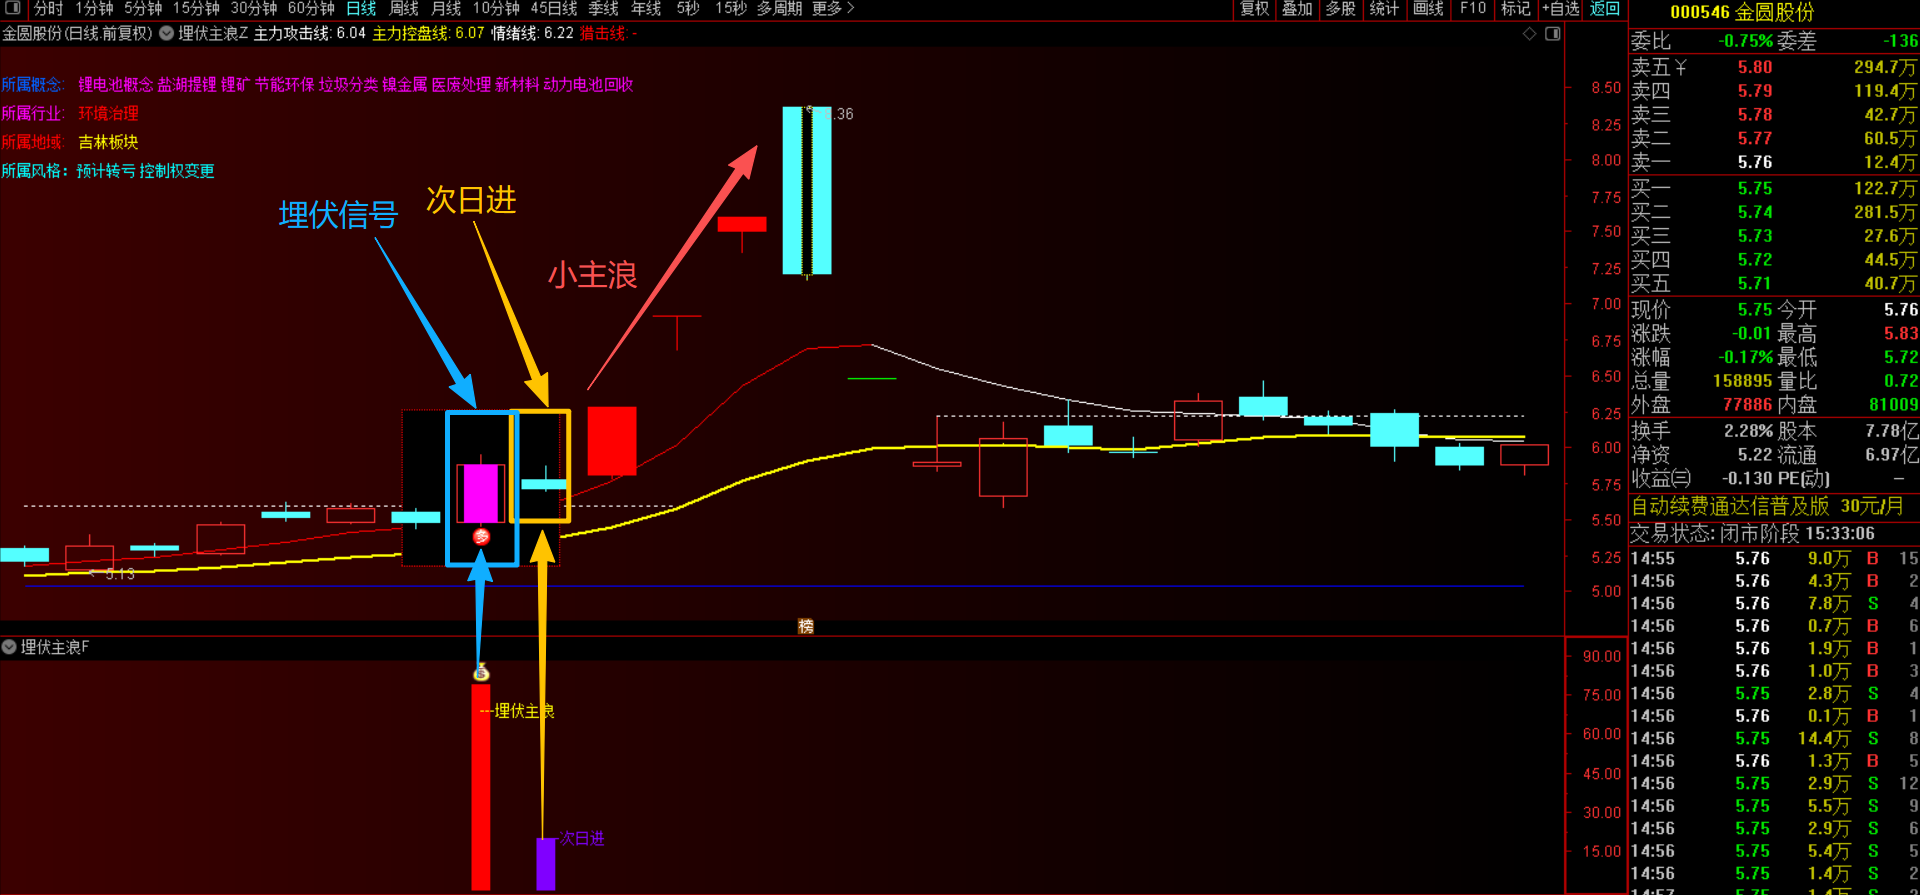Click the 叠加 overlay button

pos(1297,8)
